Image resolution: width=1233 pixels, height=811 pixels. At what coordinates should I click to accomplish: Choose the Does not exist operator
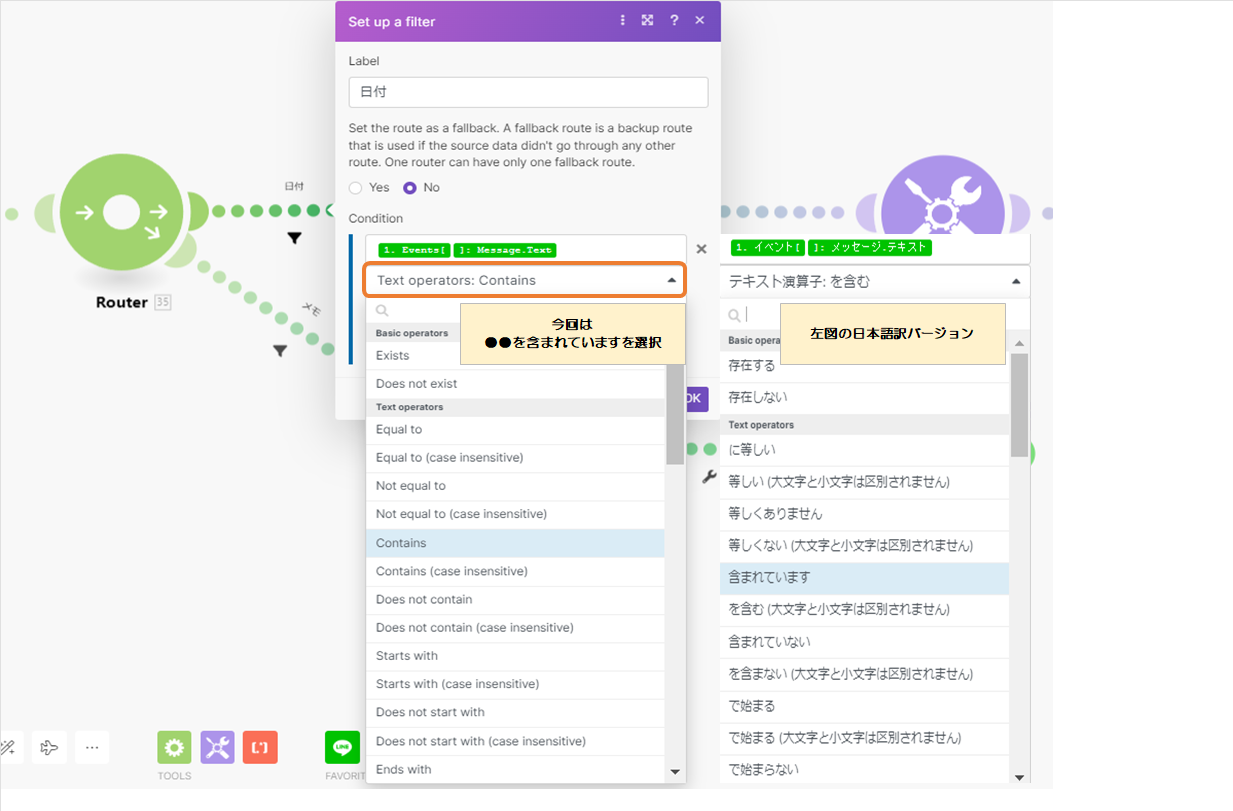515,384
